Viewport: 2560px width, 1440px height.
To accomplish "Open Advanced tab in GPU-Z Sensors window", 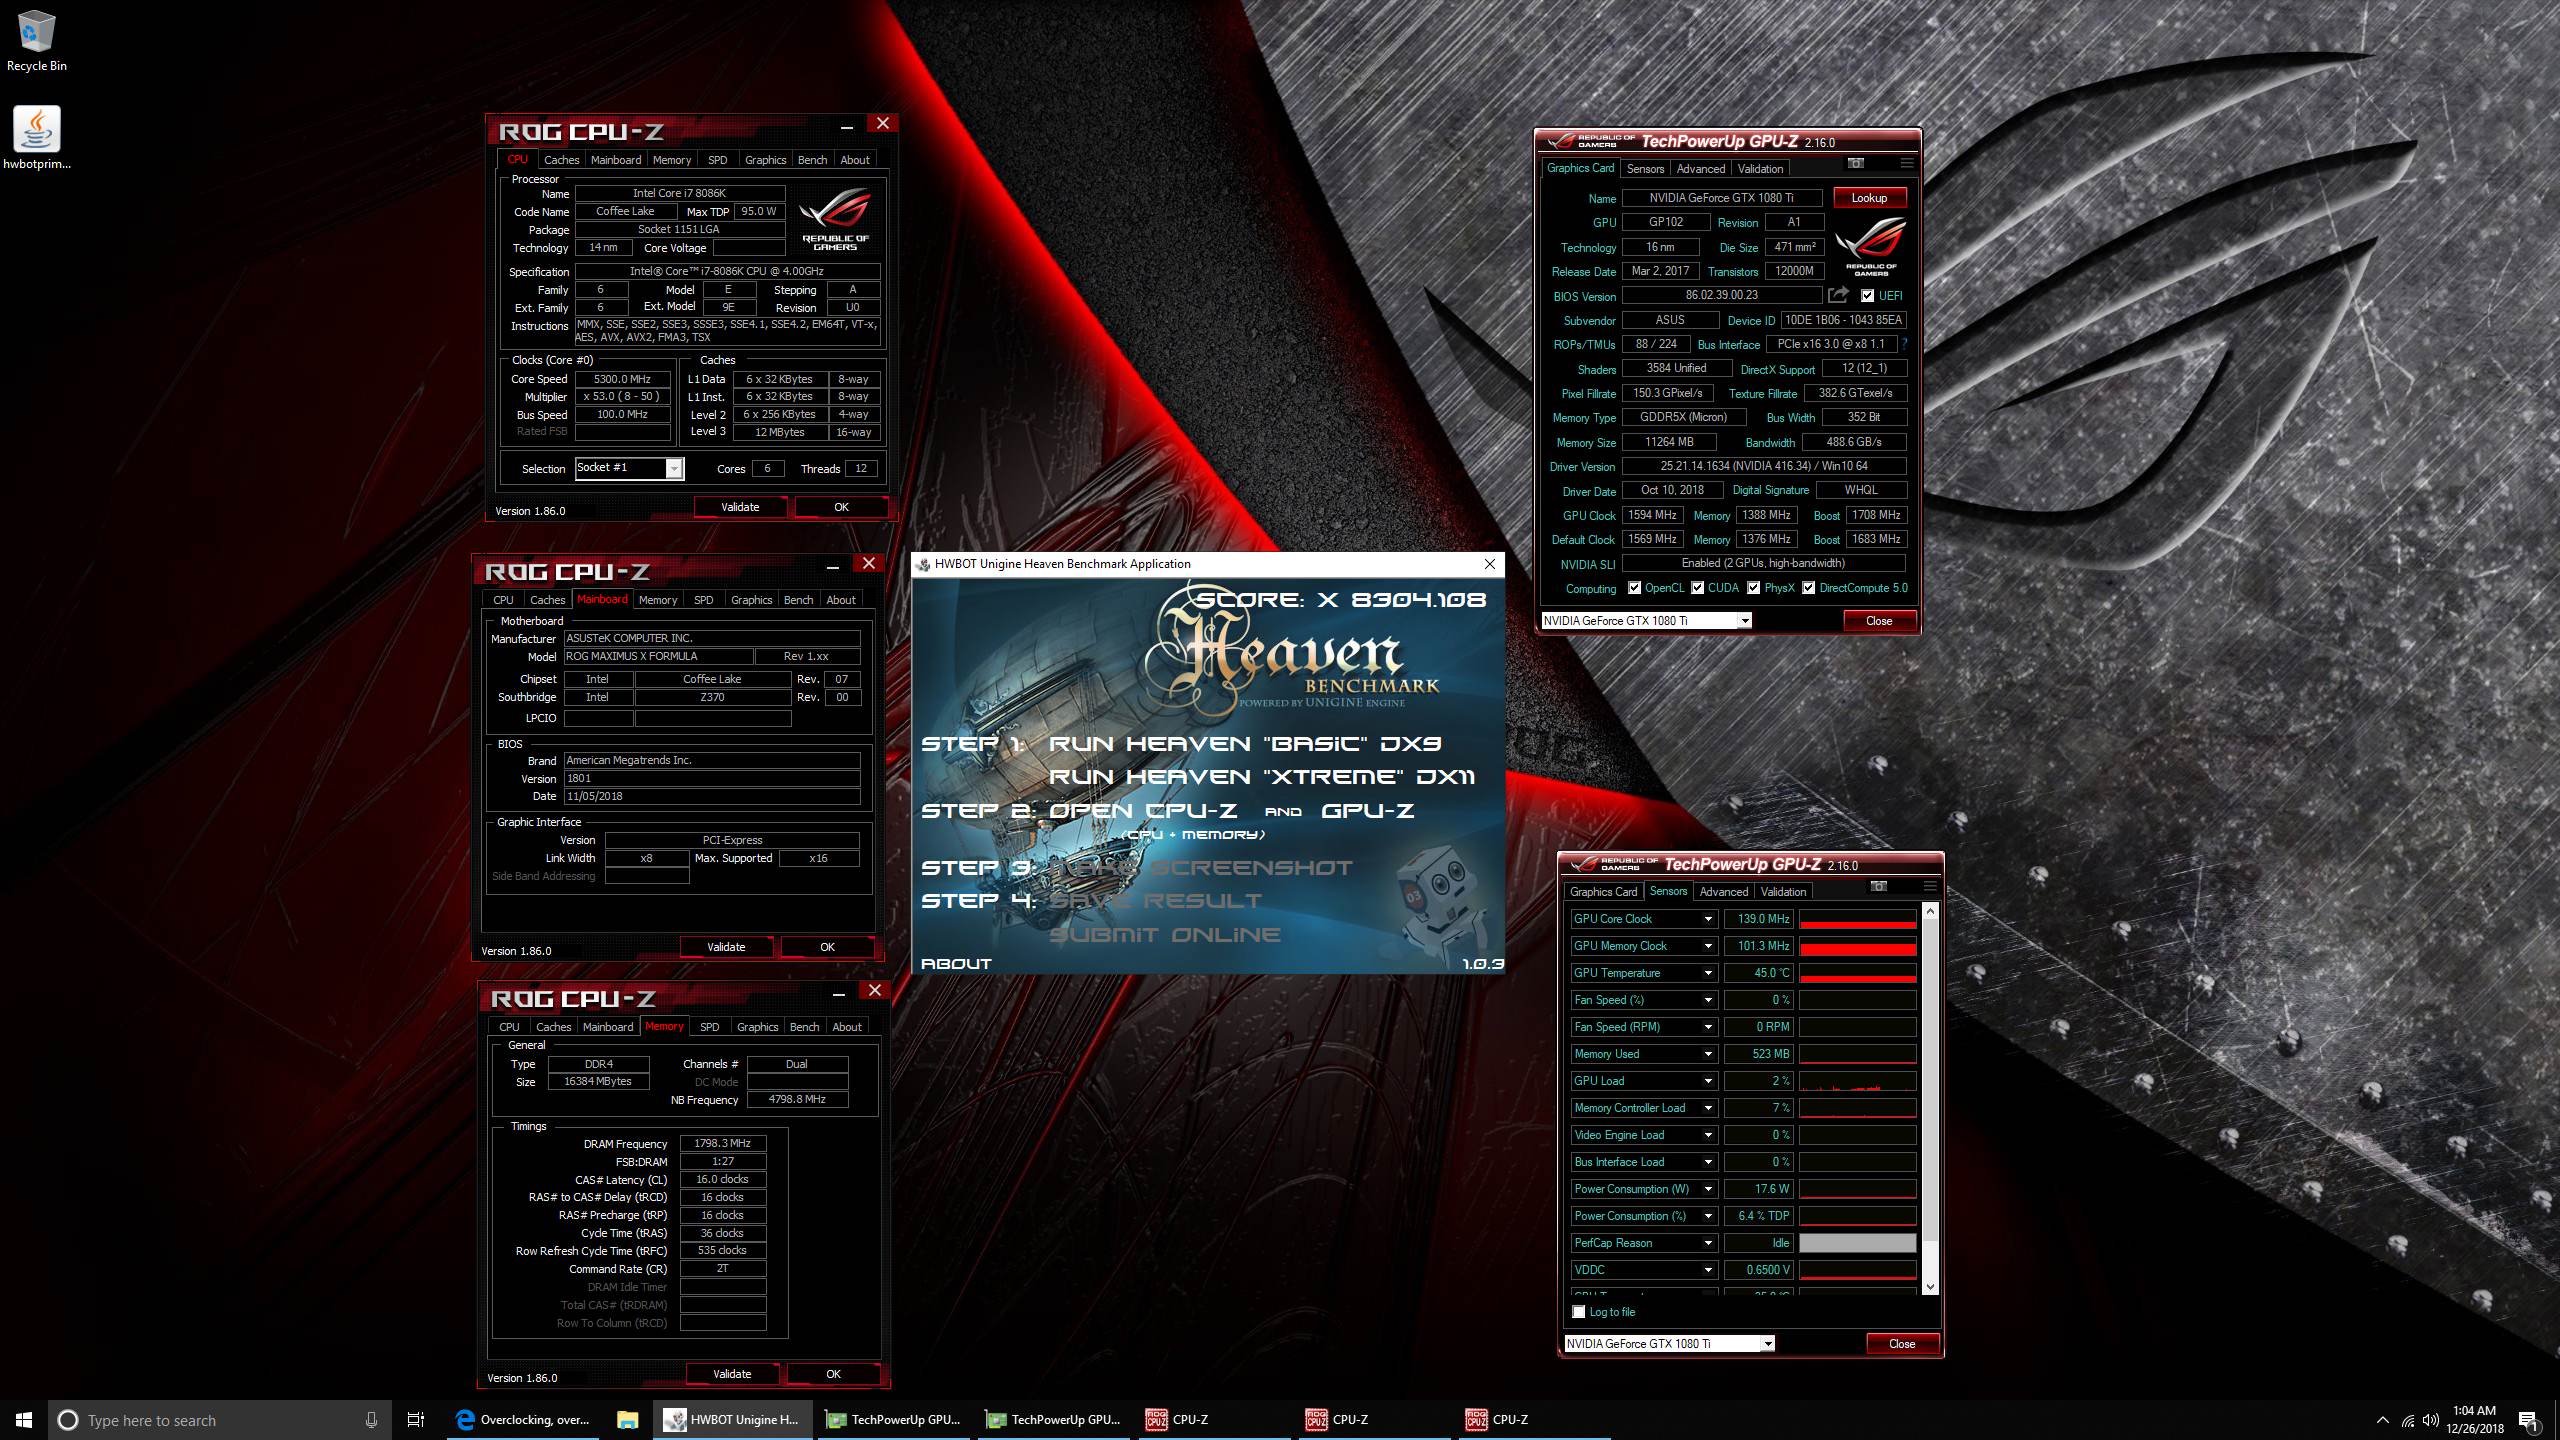I will click(x=1724, y=892).
